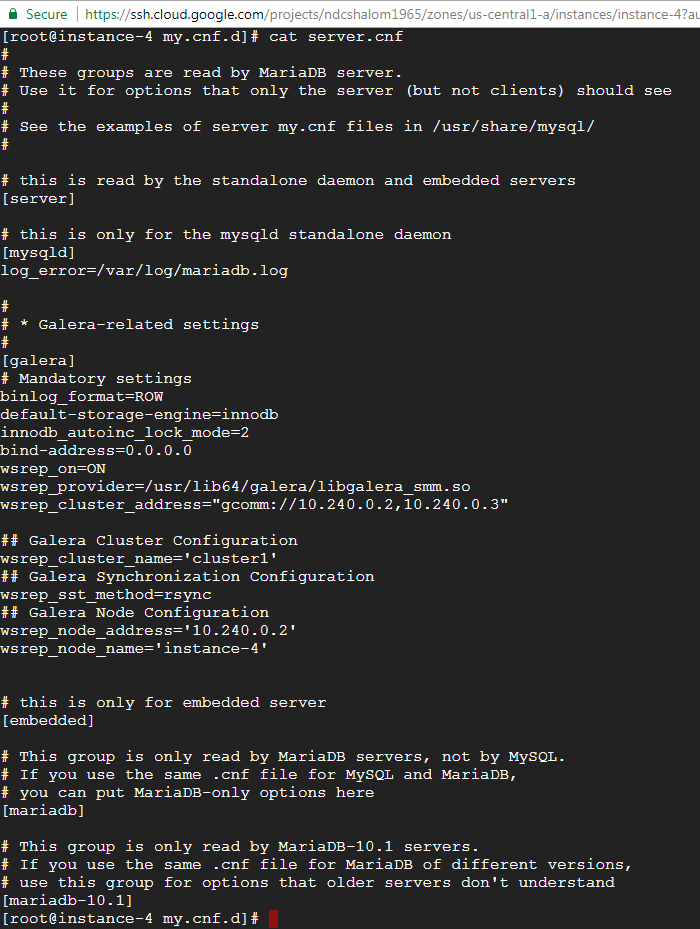700x929 pixels.
Task: Click the [mysqld] section header
Action: click(39, 253)
